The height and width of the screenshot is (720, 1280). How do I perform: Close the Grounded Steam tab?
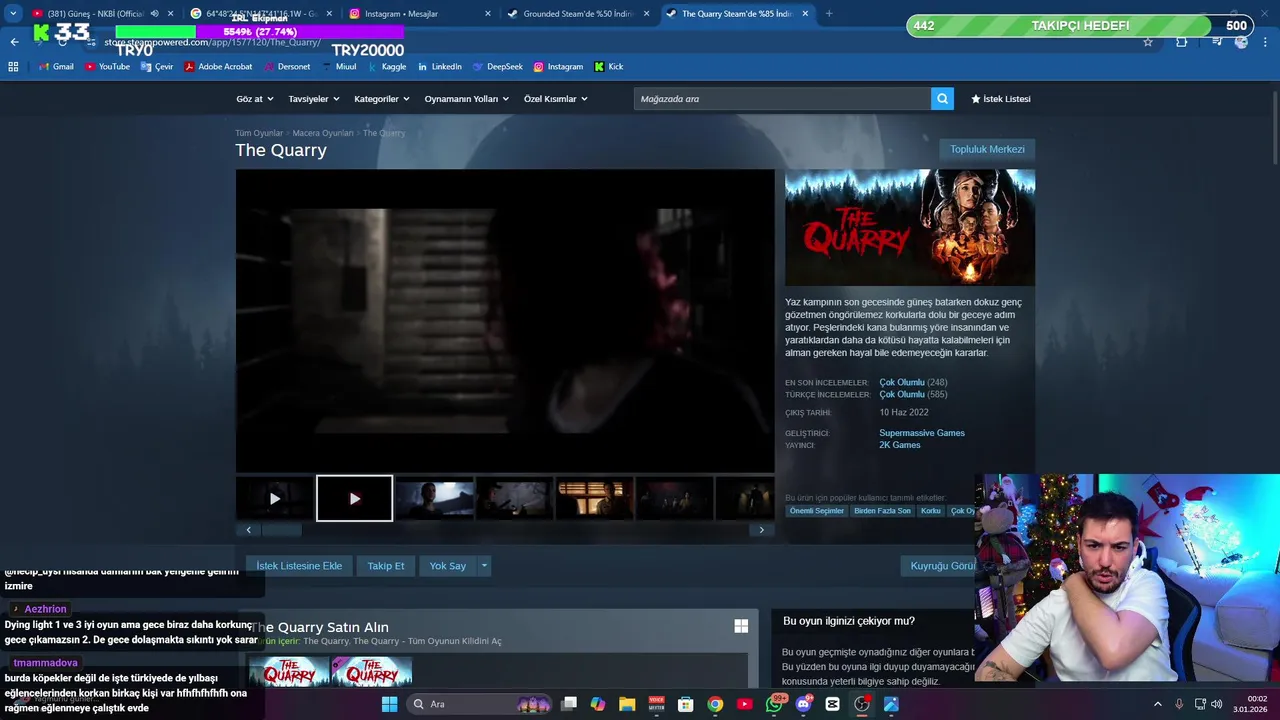pos(646,14)
